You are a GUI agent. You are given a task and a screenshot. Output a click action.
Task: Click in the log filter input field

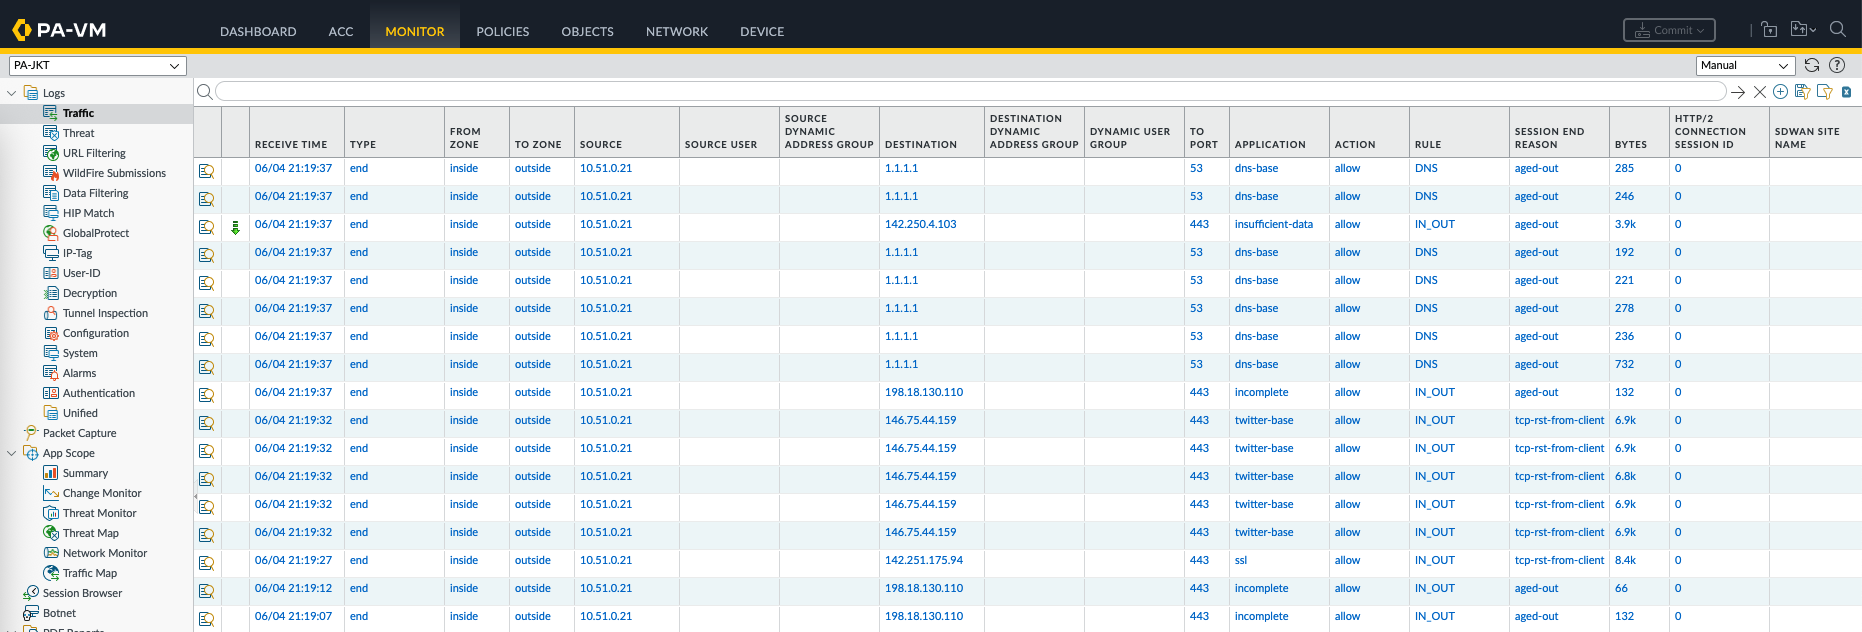point(970,92)
